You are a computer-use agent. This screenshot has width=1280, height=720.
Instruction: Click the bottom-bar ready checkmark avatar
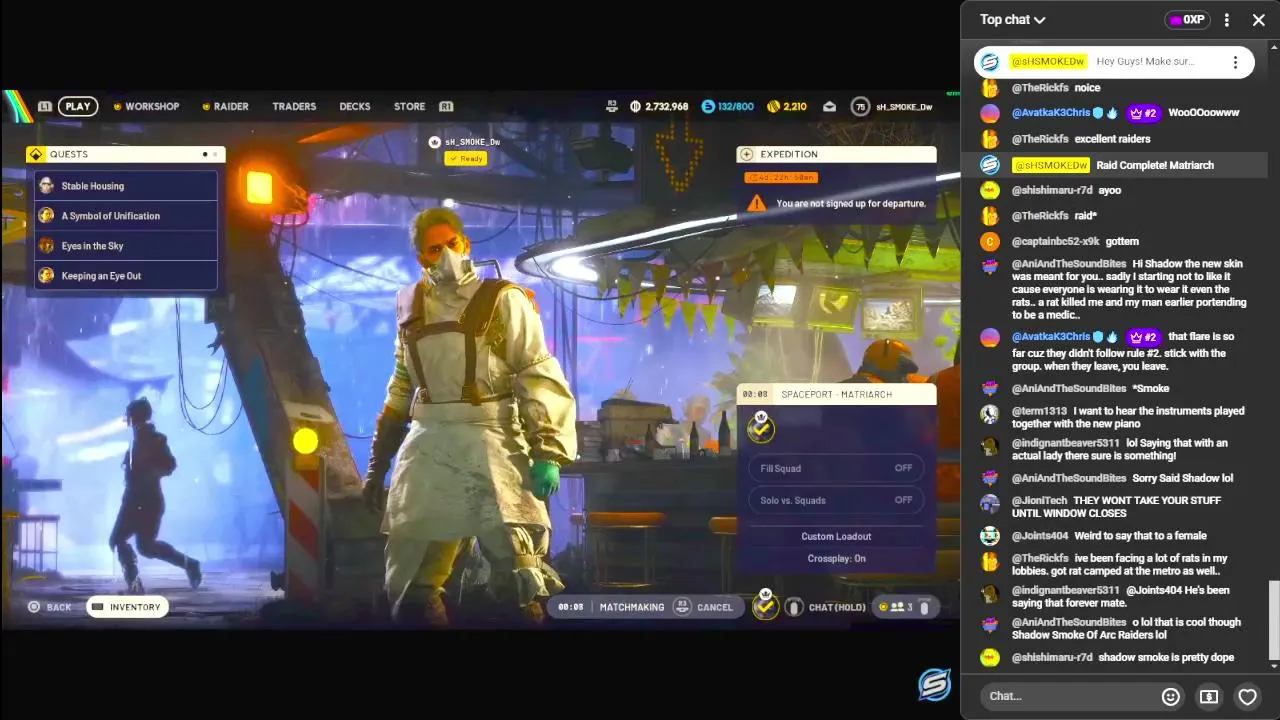(765, 606)
